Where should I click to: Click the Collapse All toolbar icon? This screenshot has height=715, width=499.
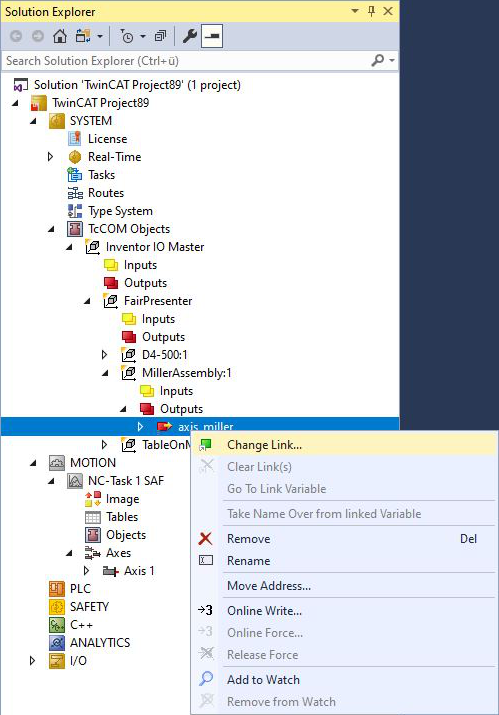160,36
